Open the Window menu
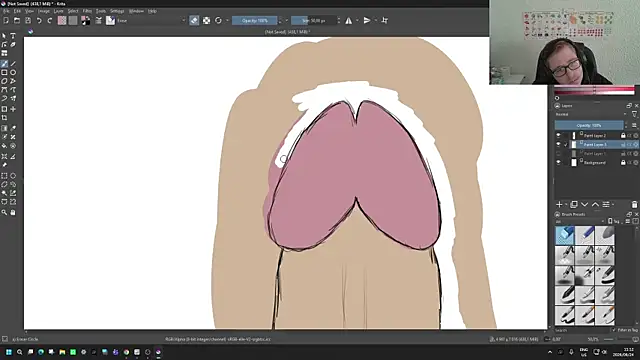 pos(136,11)
